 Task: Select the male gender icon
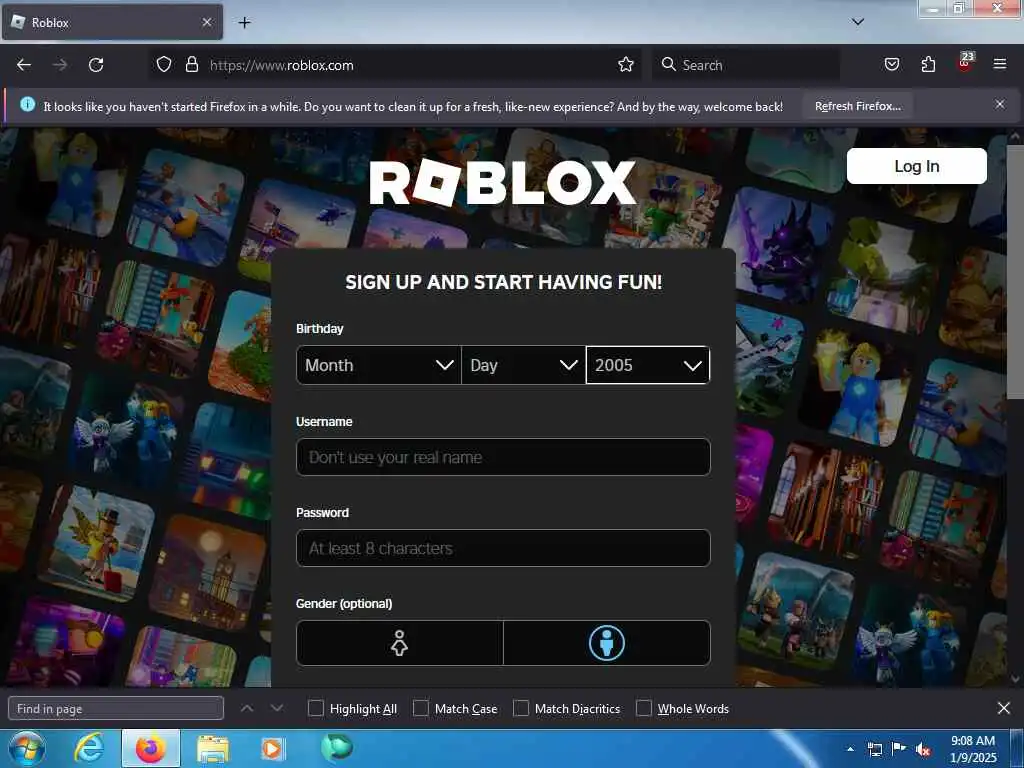point(607,643)
